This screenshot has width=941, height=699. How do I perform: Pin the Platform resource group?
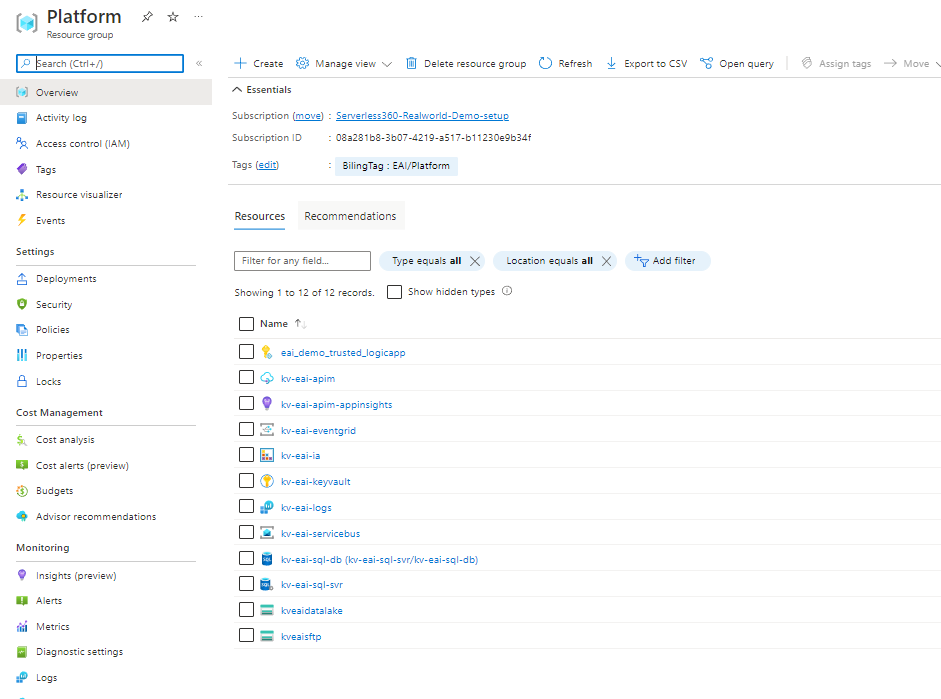tap(147, 17)
